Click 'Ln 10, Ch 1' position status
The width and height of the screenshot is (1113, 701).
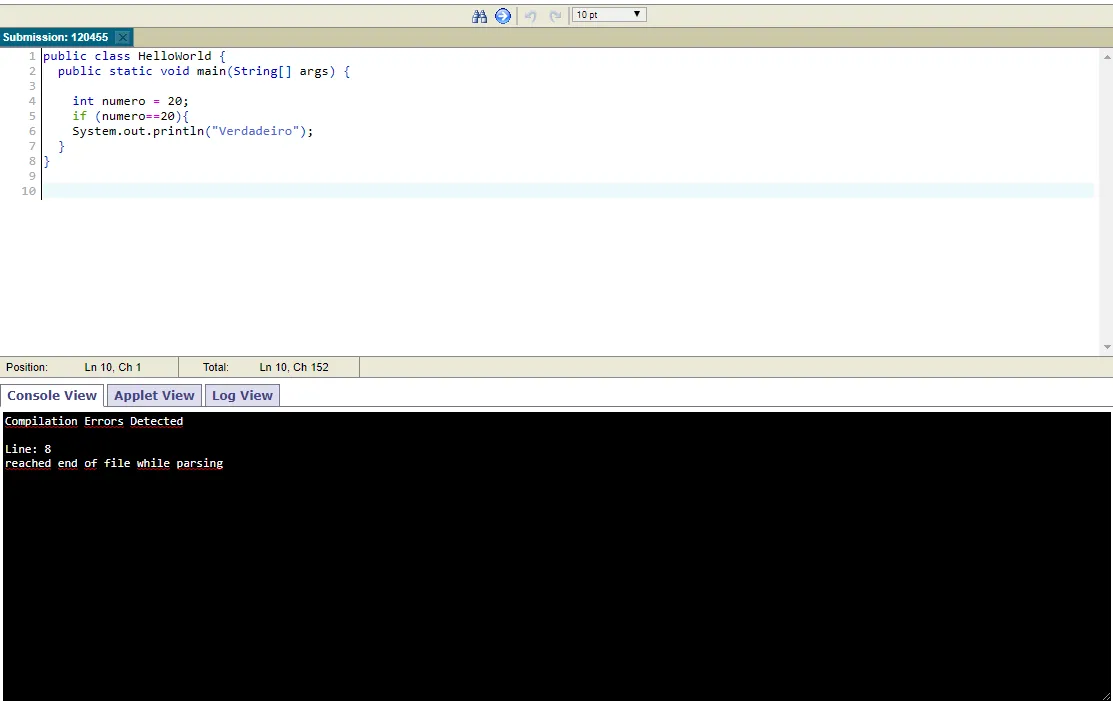(113, 367)
